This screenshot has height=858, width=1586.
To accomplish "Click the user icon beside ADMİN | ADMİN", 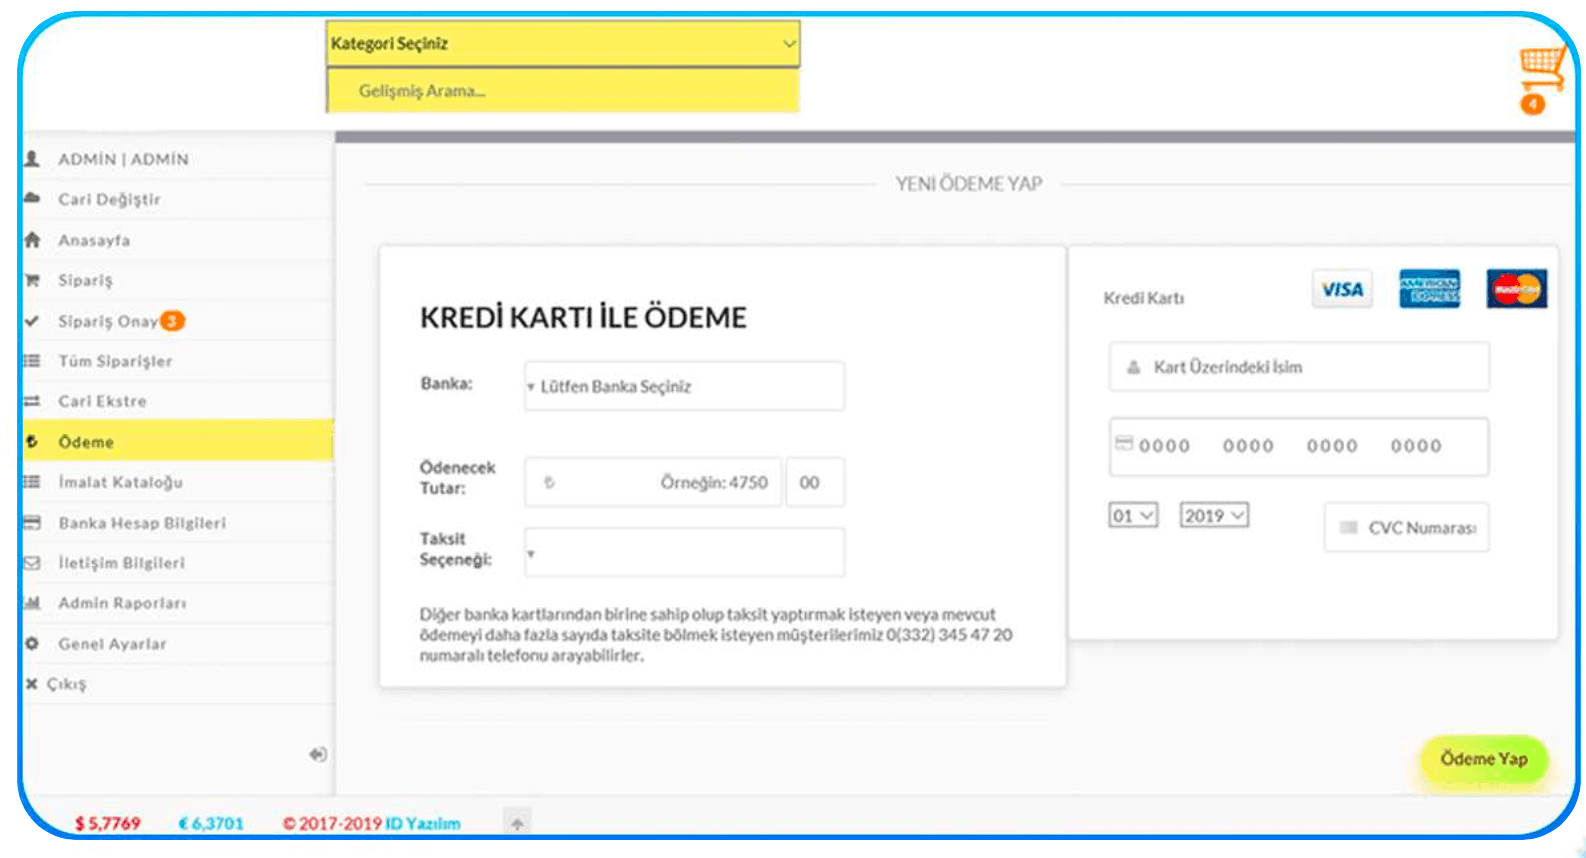I will point(32,159).
